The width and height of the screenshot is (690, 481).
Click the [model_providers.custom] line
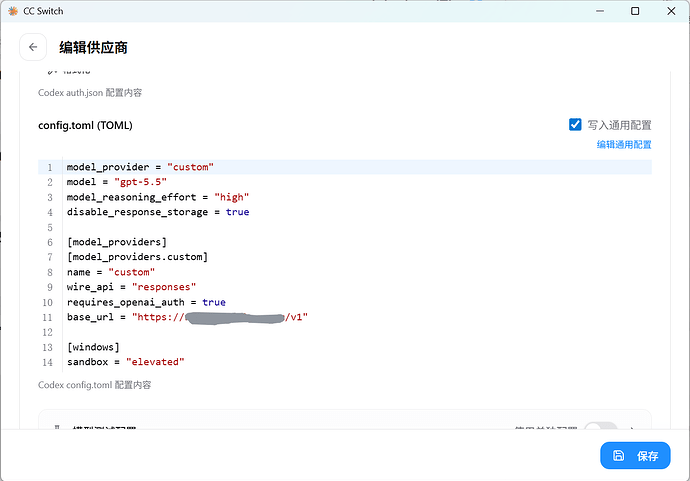tap(137, 257)
